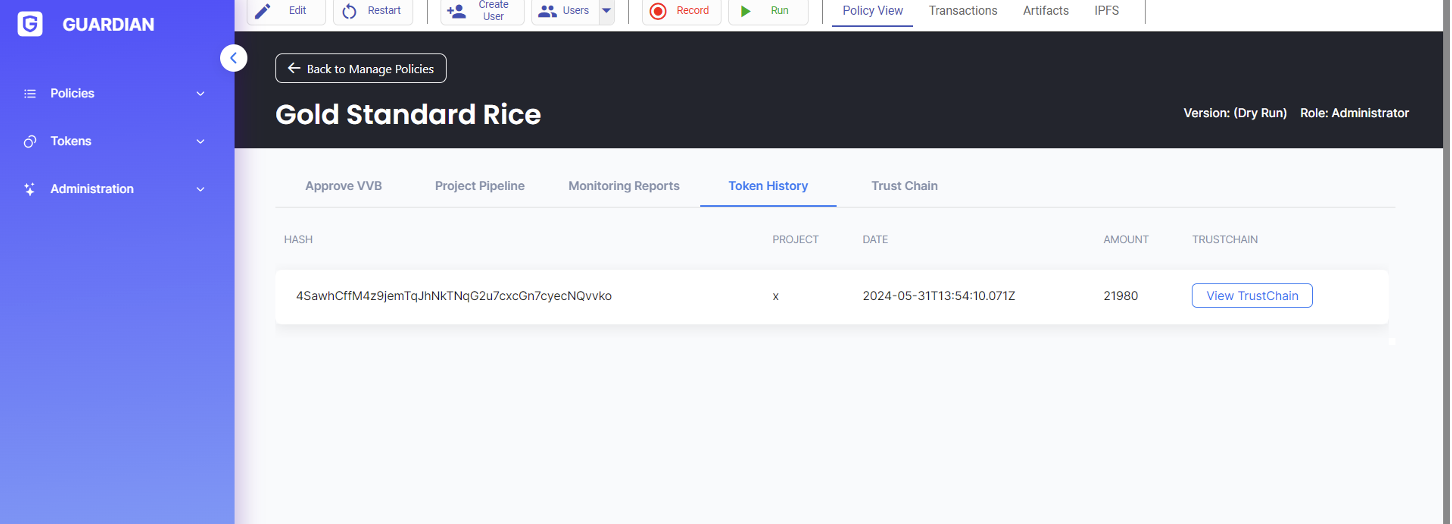Click the Guardian logo icon

pos(30,25)
